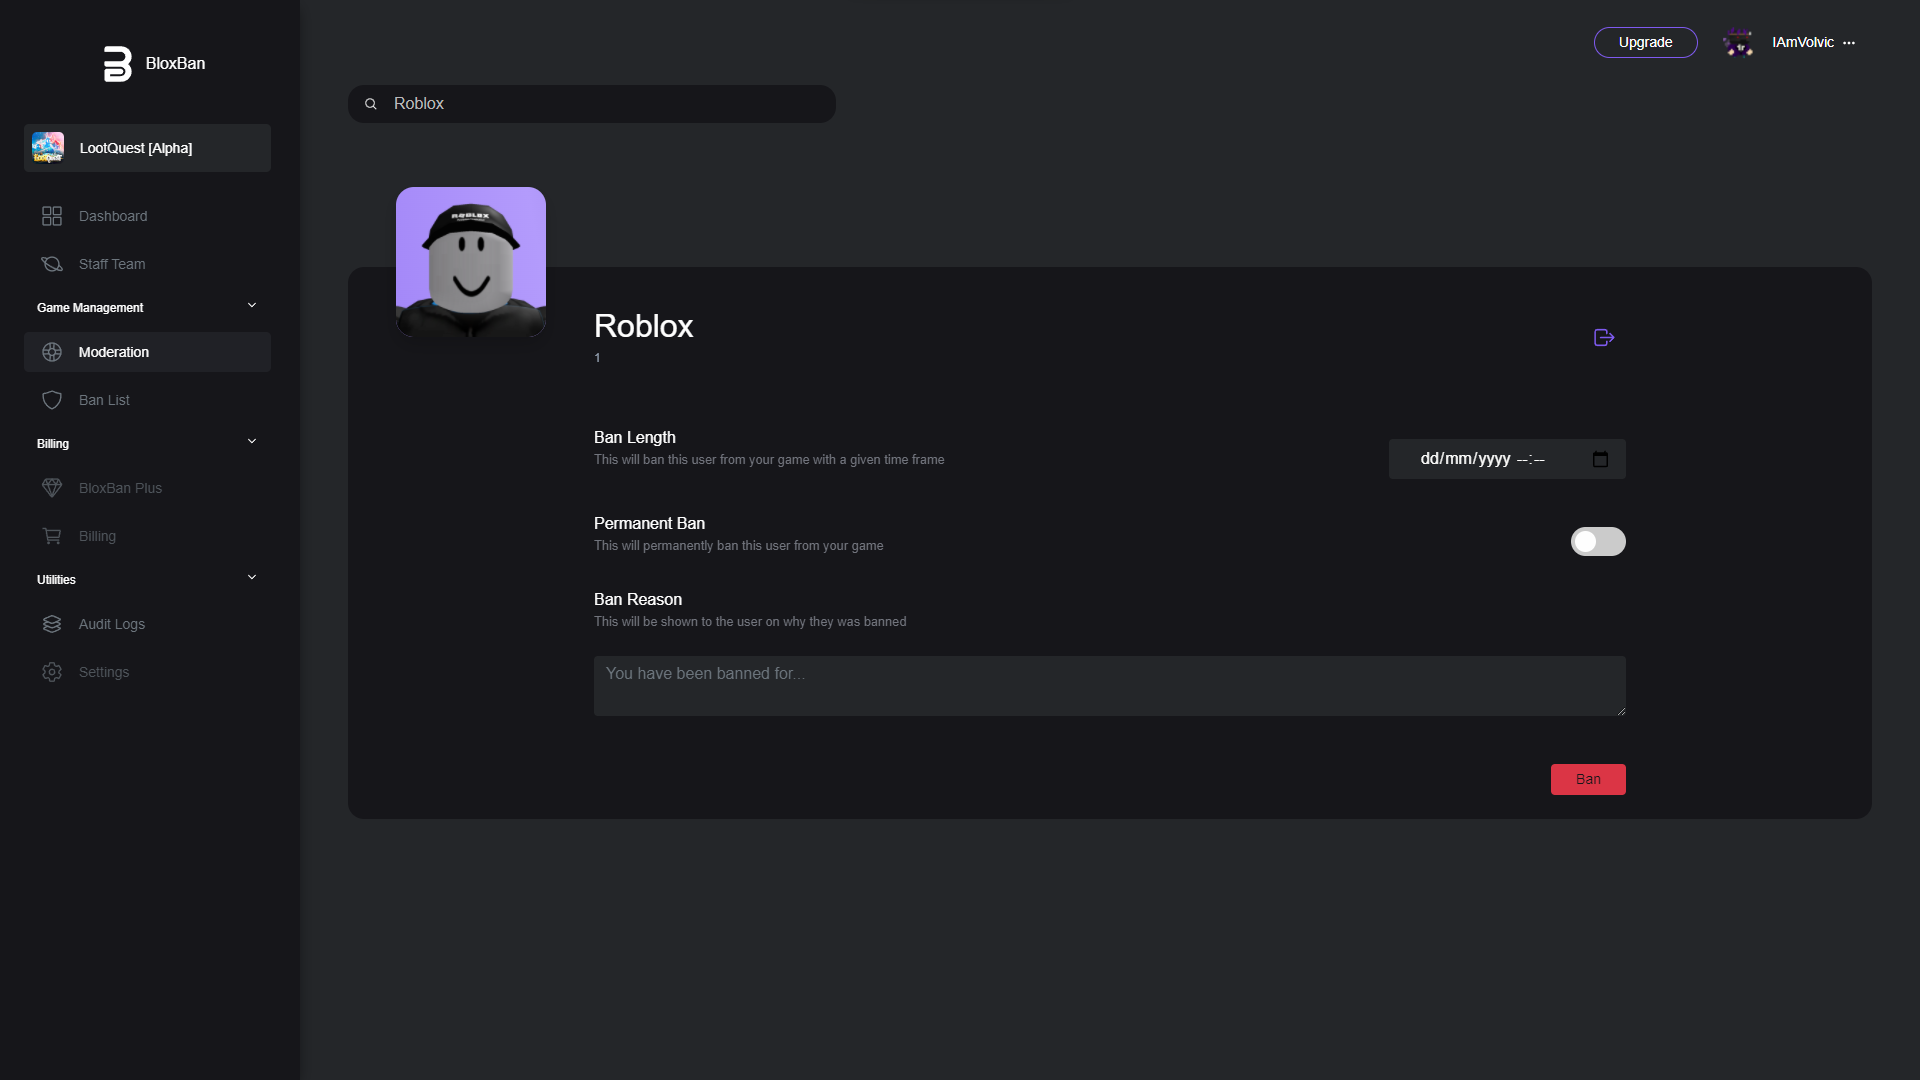Screen dimensions: 1920x1080
Task: Click the open-profile icon beside Roblox name
Action: (x=1604, y=338)
